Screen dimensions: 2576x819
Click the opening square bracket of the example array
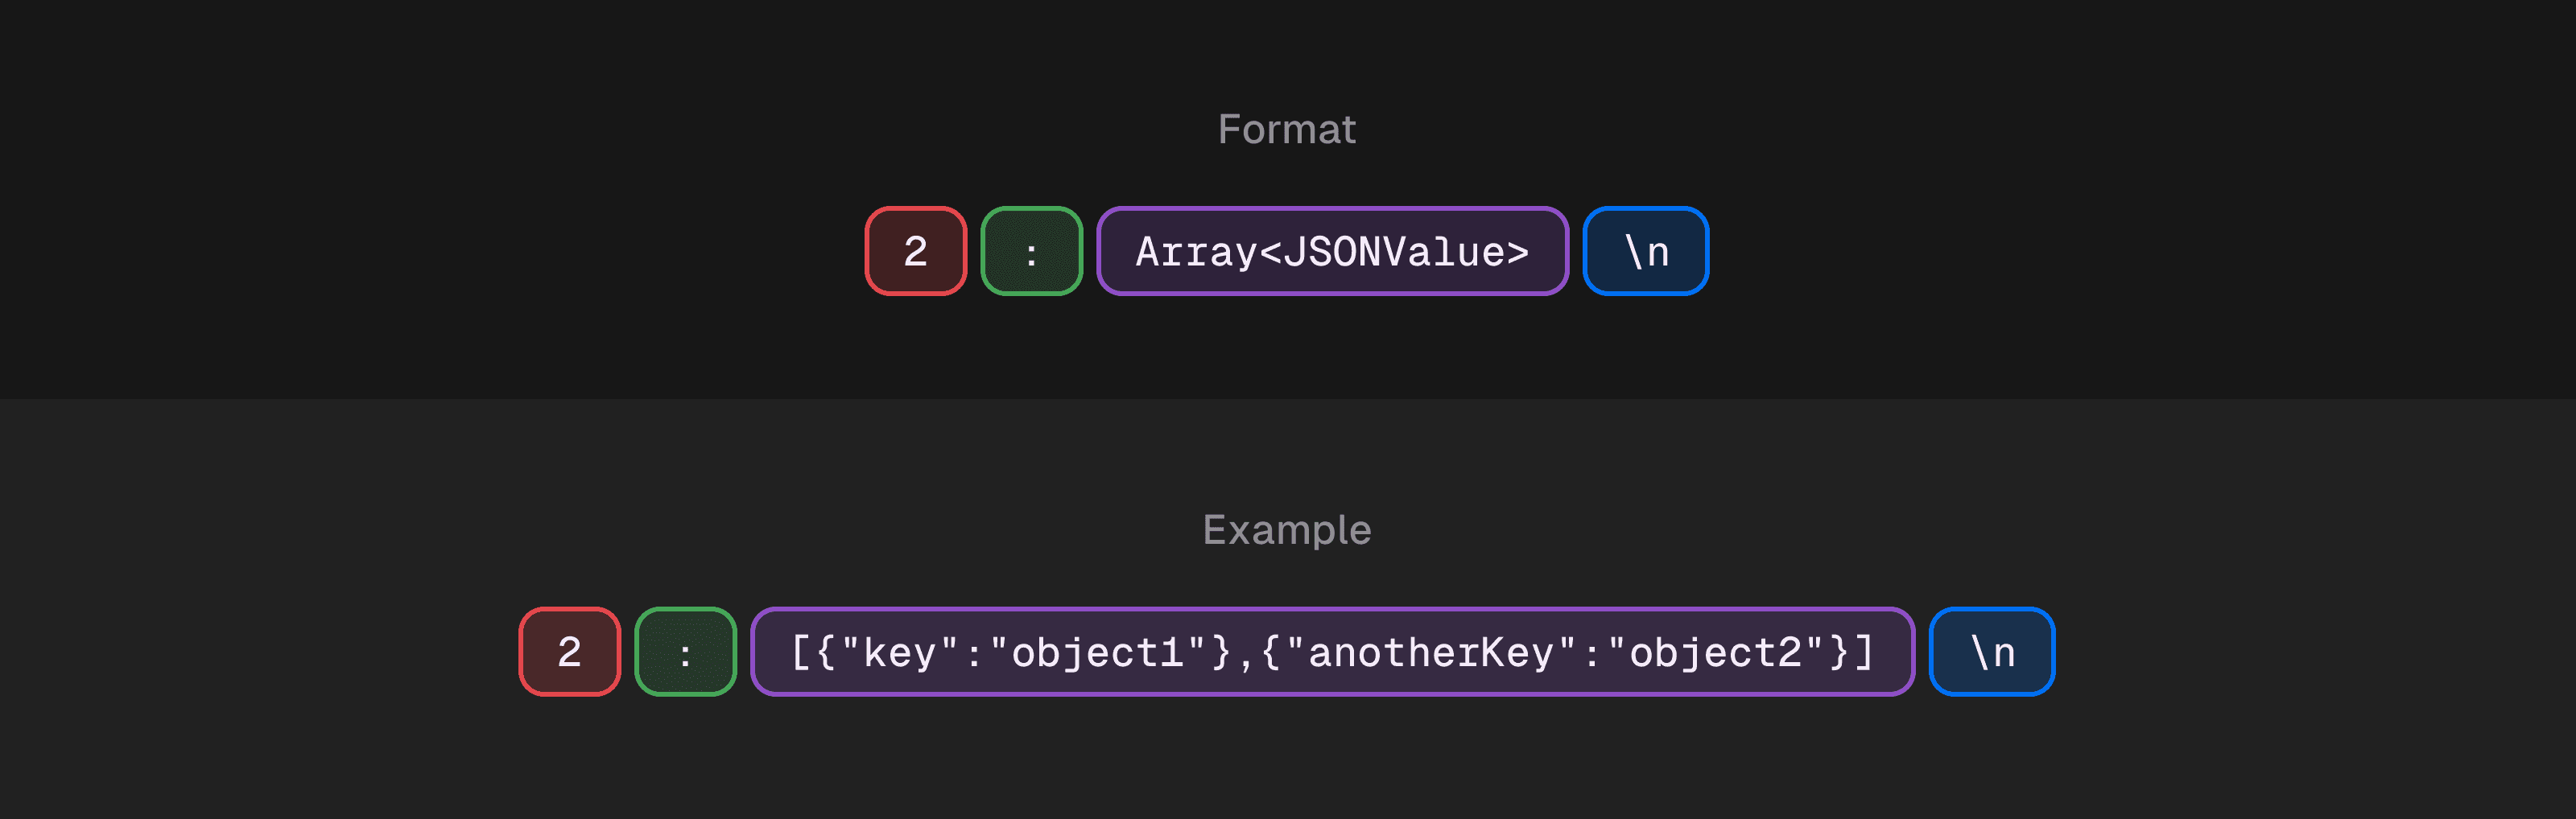click(x=800, y=653)
